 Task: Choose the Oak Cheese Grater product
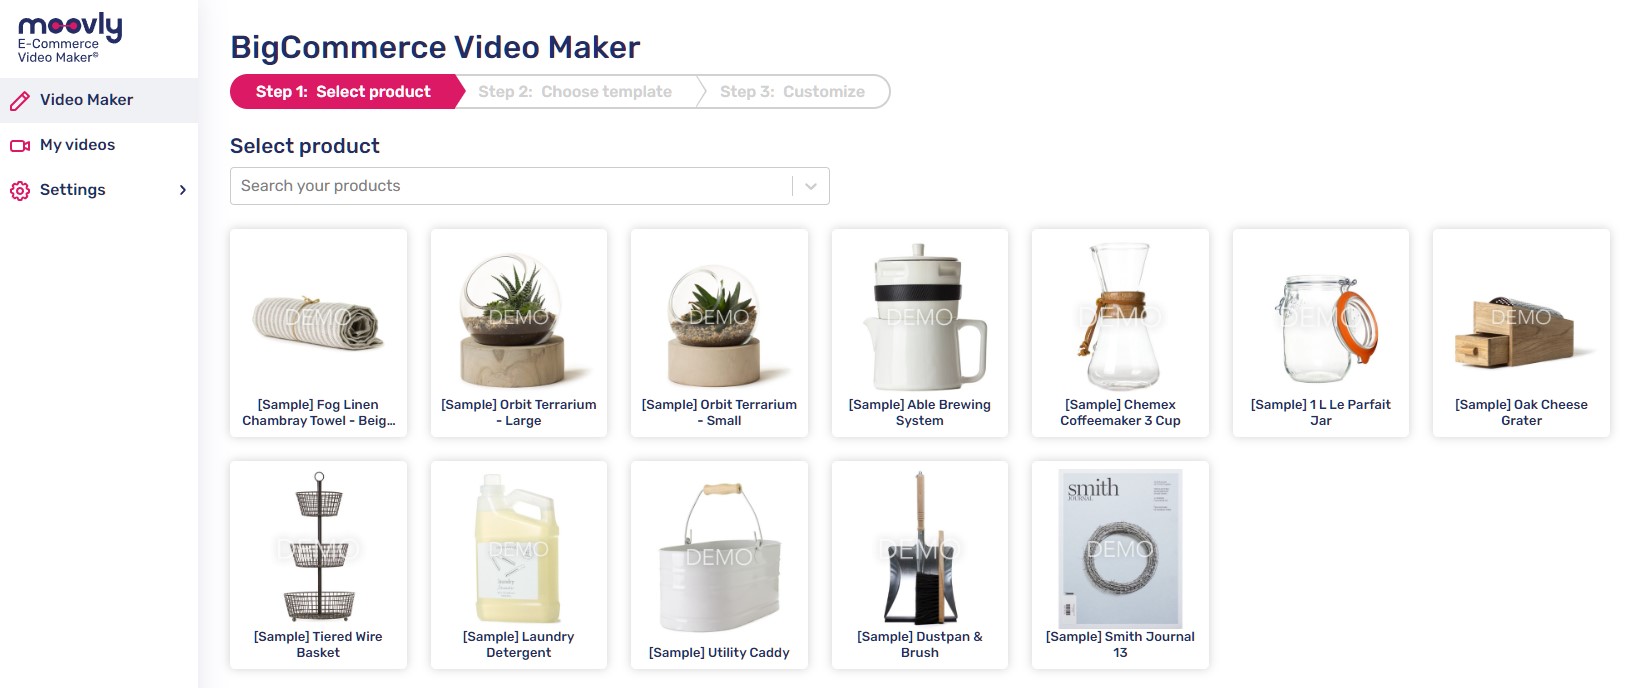pos(1521,333)
